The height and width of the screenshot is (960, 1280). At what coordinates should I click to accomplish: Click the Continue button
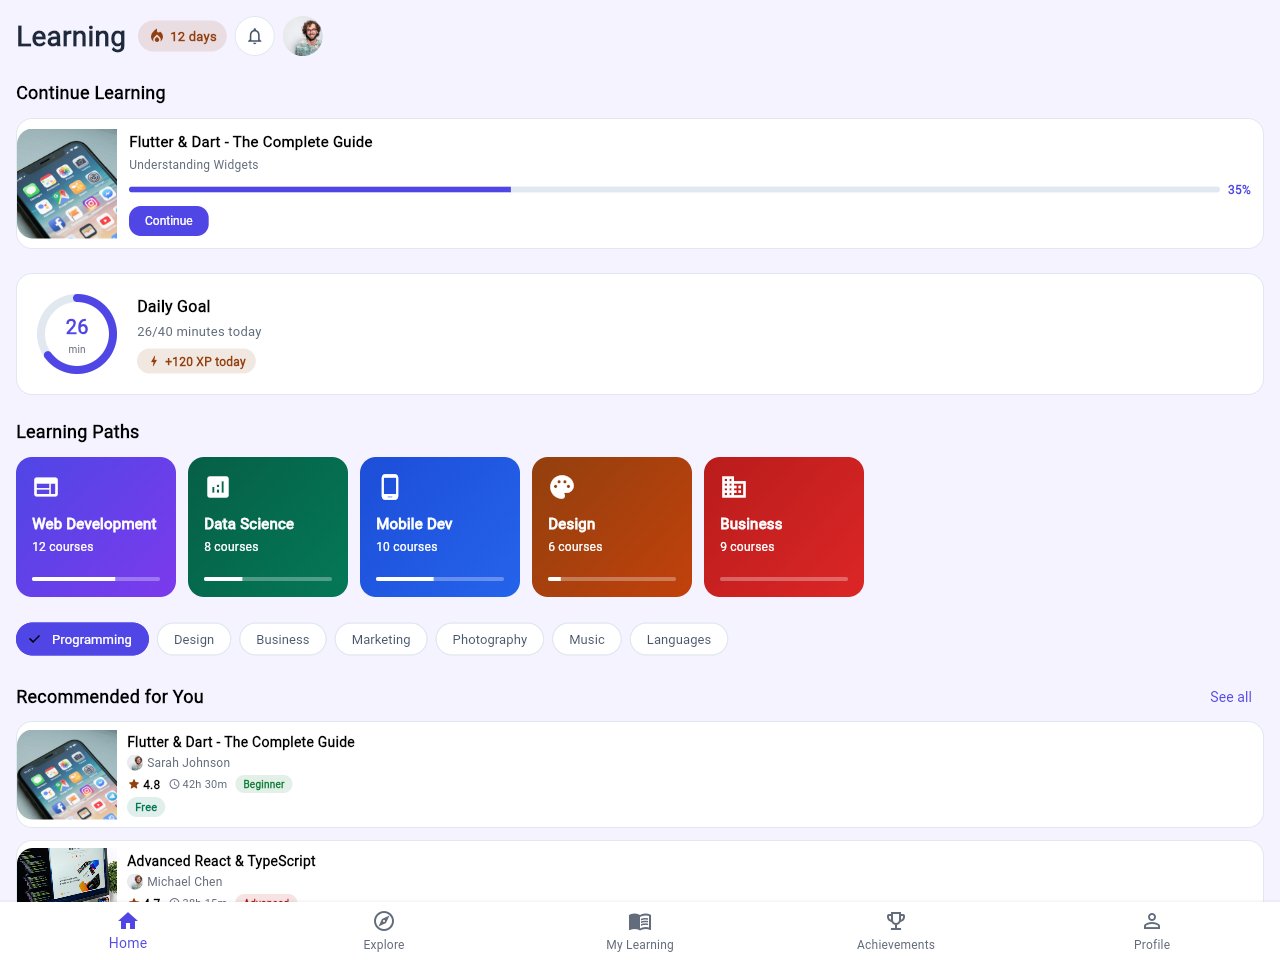(169, 221)
